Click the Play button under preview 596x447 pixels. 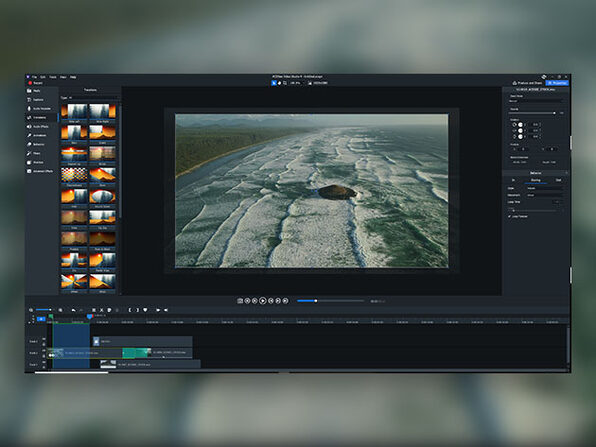[x=263, y=301]
